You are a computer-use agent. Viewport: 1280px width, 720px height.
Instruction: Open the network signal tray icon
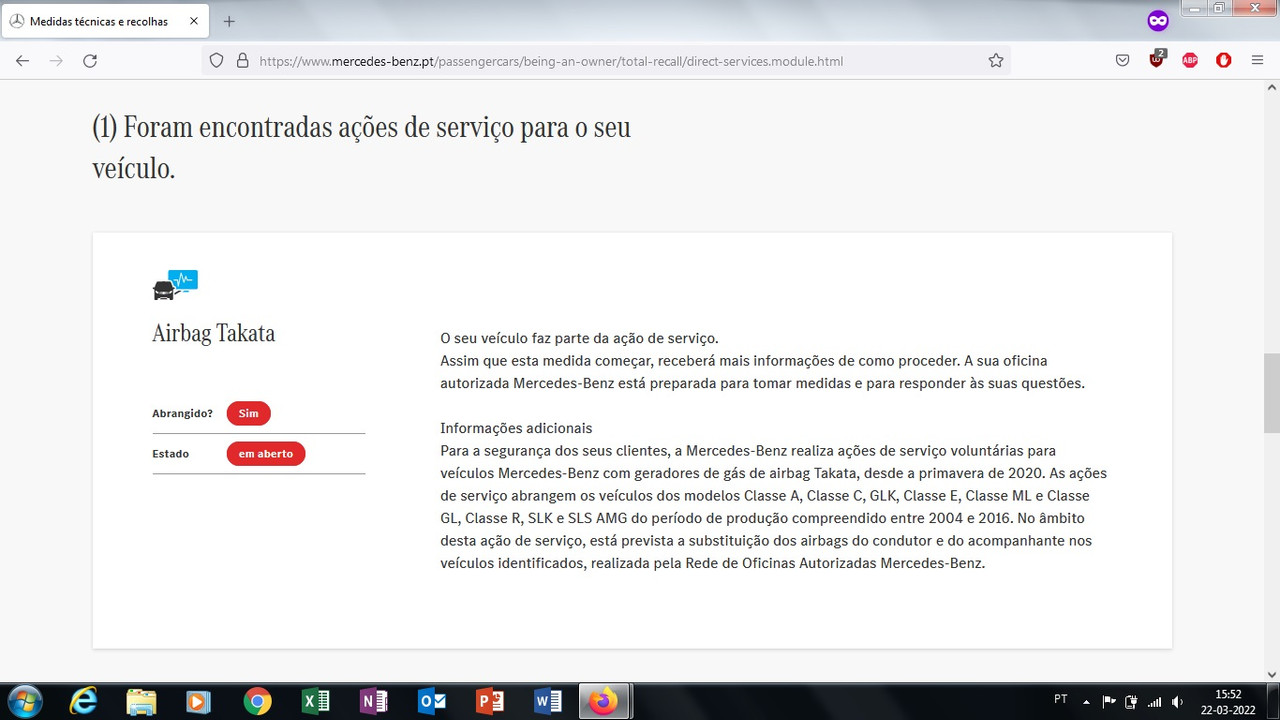(1155, 701)
